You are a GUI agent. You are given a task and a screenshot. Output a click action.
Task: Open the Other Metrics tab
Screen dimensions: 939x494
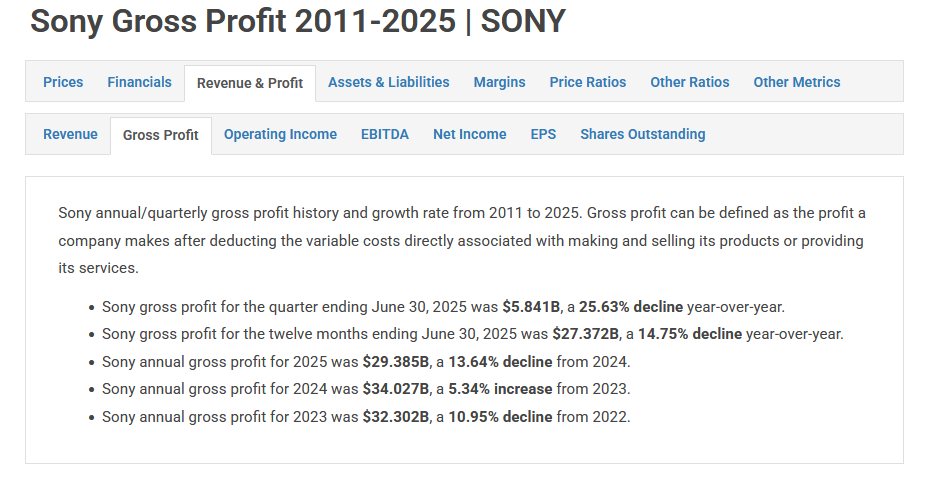796,82
